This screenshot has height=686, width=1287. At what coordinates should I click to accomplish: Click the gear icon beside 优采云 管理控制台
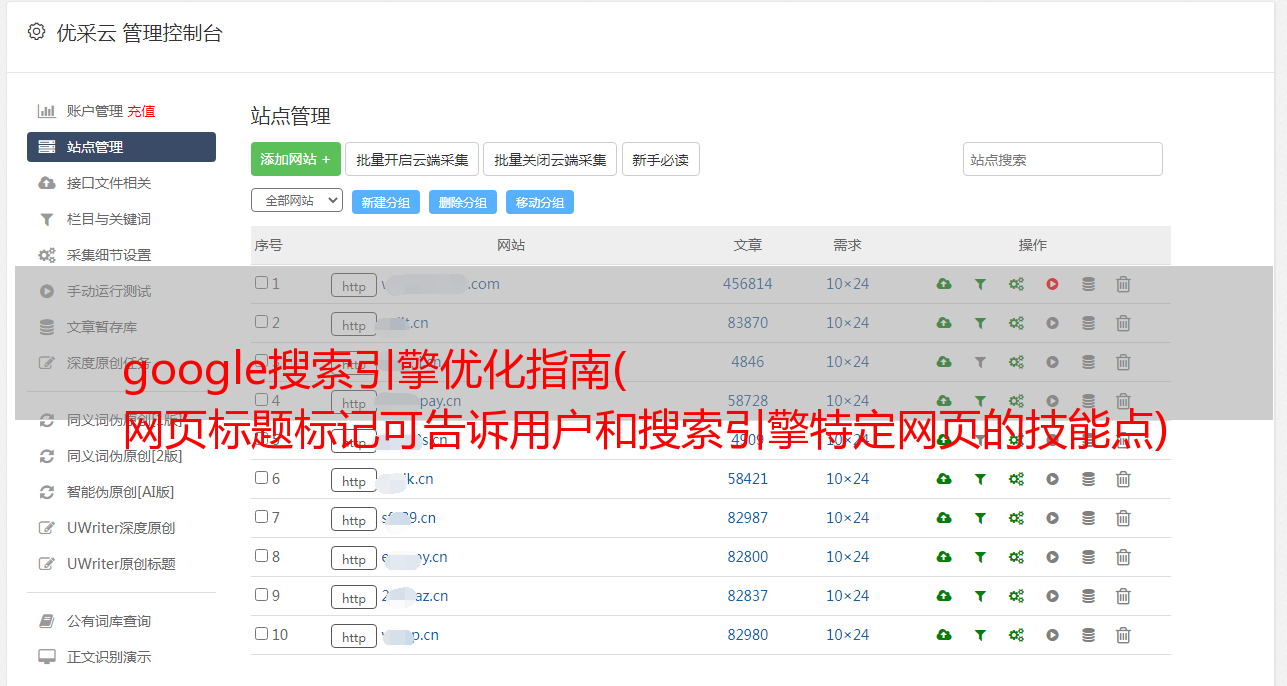[x=36, y=32]
